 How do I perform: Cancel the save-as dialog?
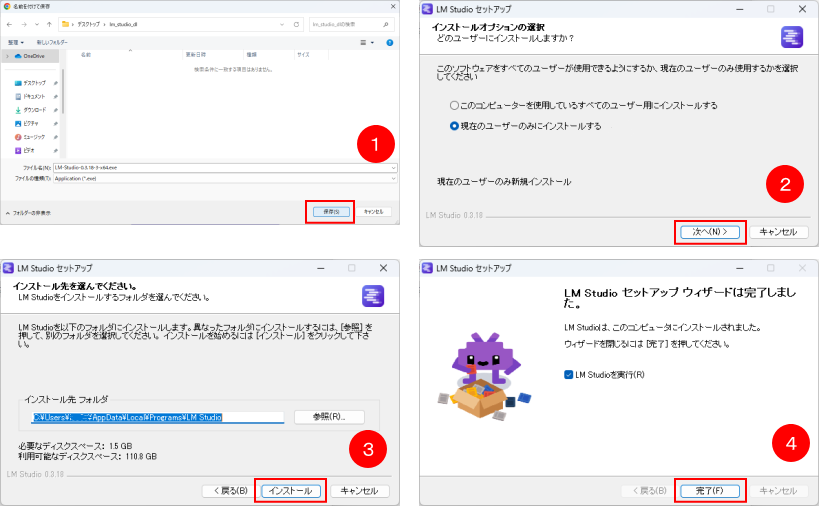click(x=373, y=211)
